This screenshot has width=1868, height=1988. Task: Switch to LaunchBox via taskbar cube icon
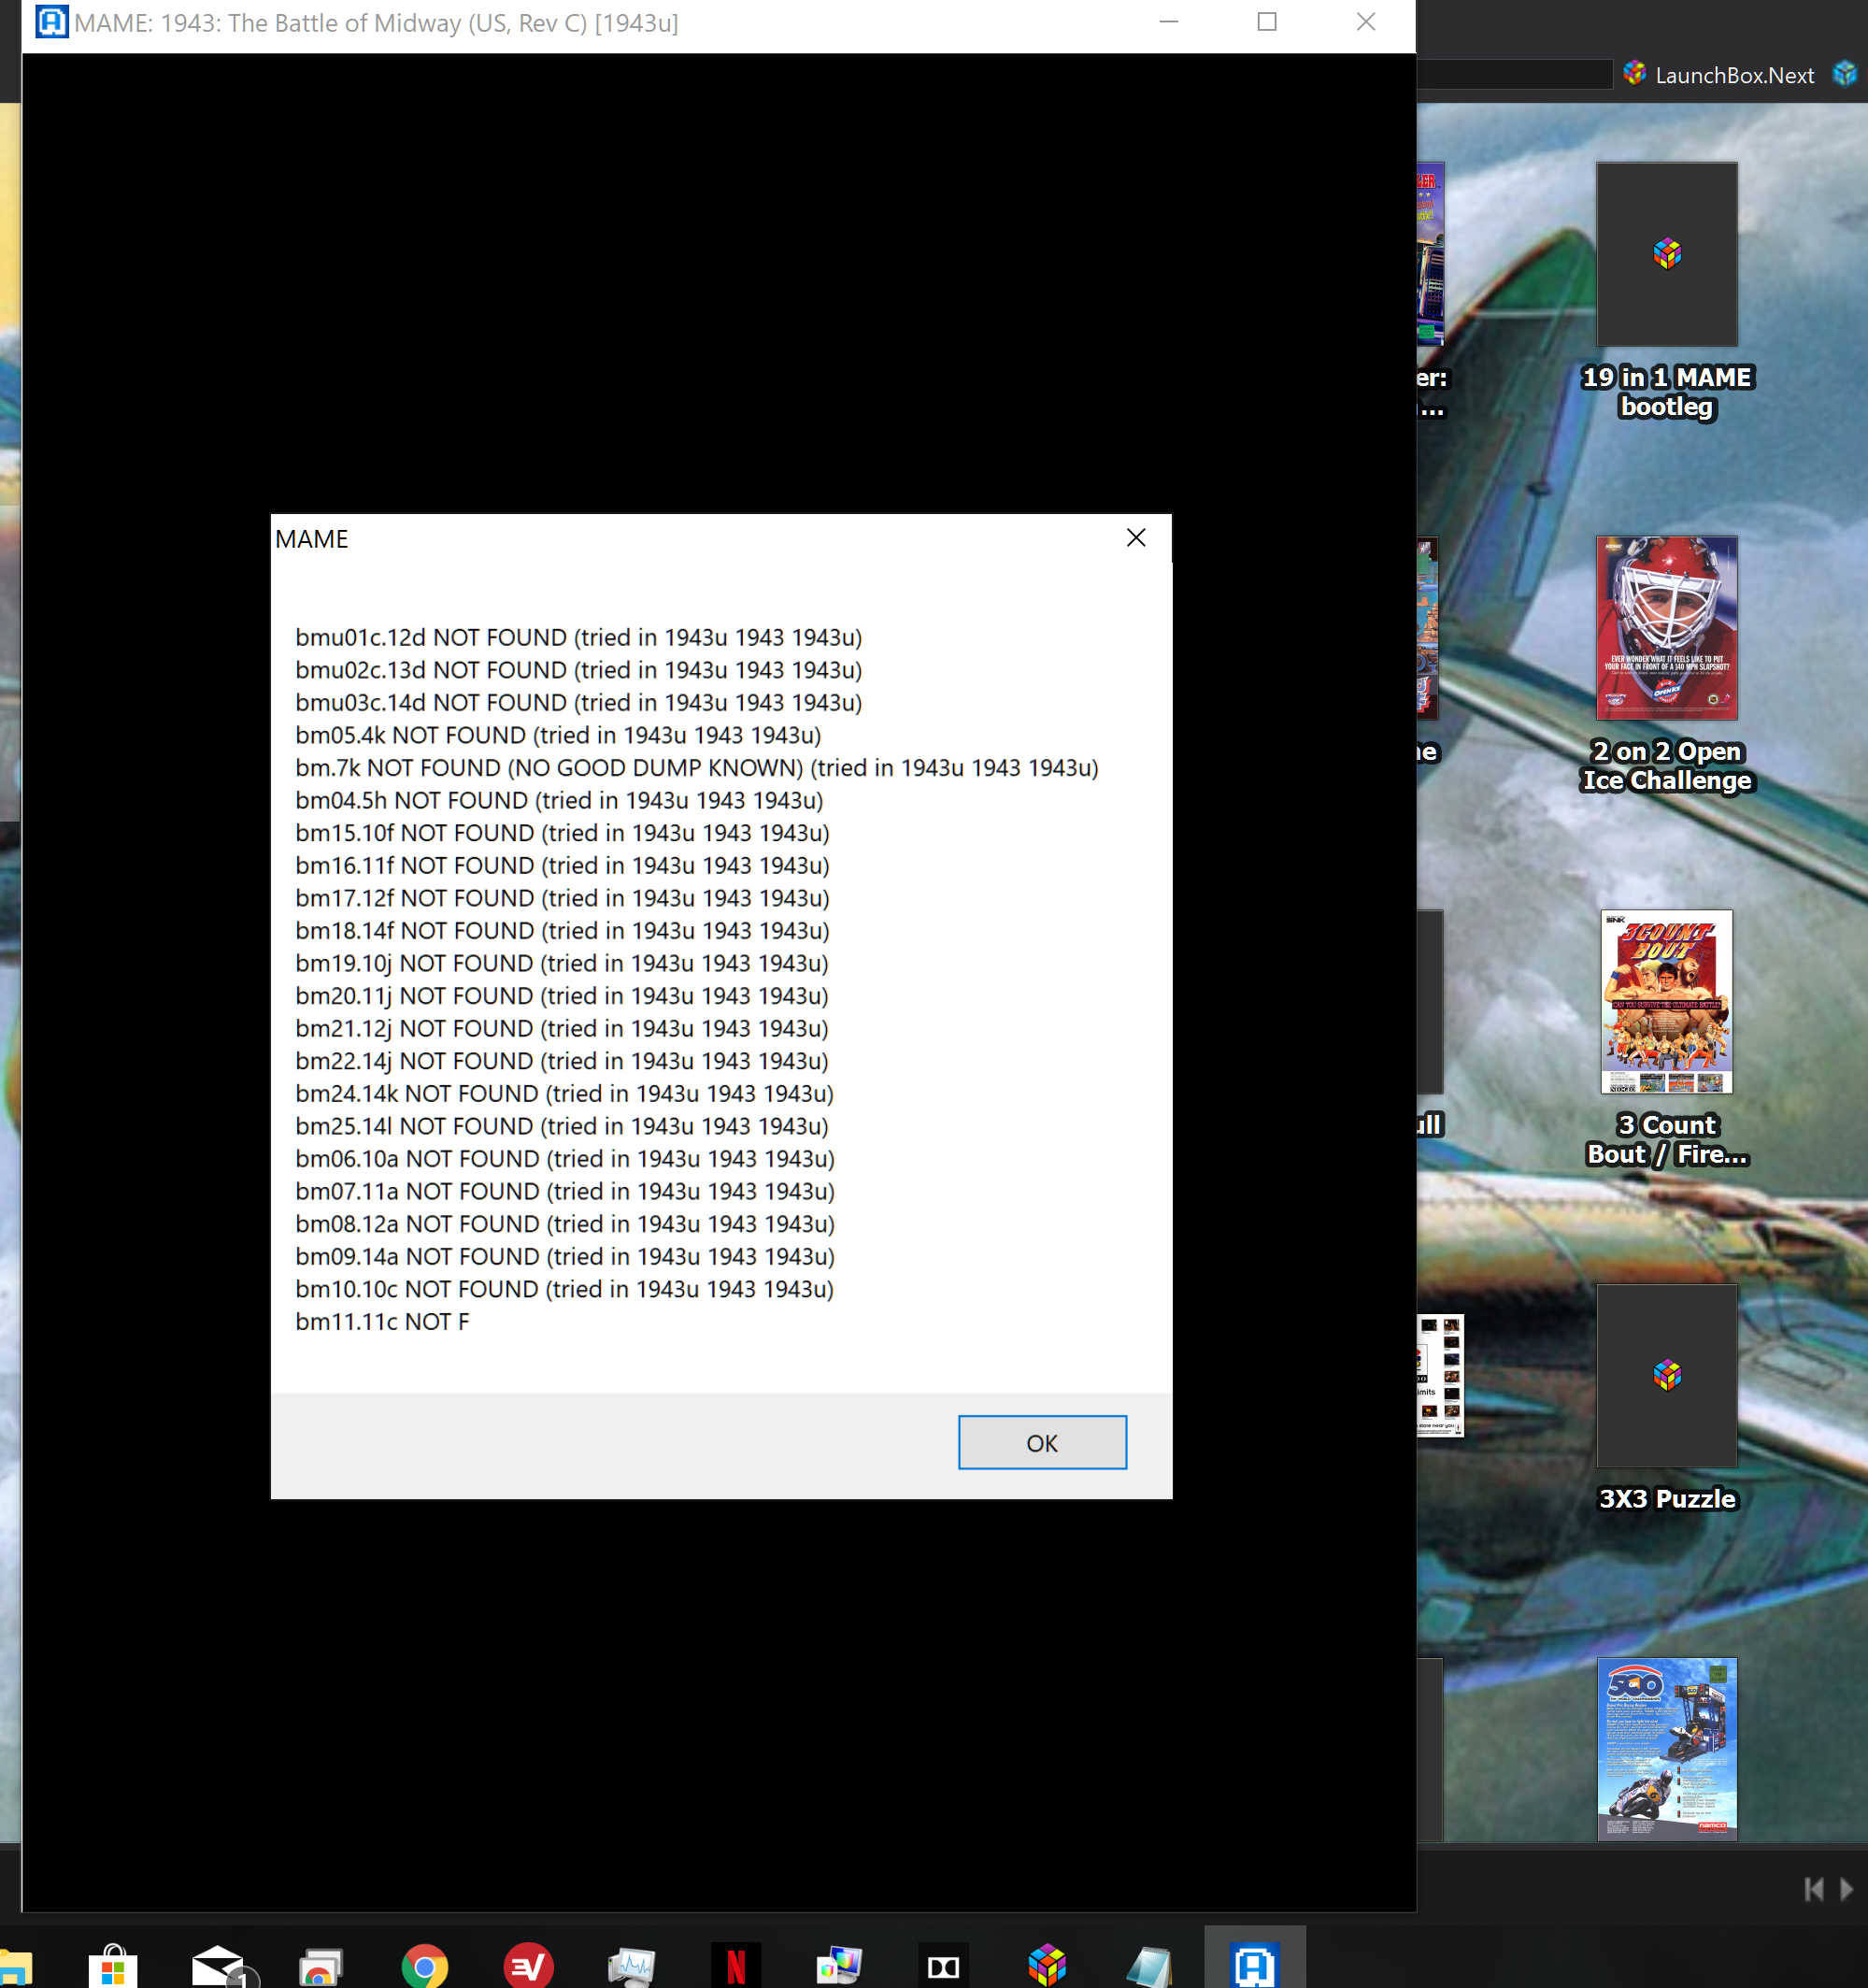click(x=1047, y=1966)
